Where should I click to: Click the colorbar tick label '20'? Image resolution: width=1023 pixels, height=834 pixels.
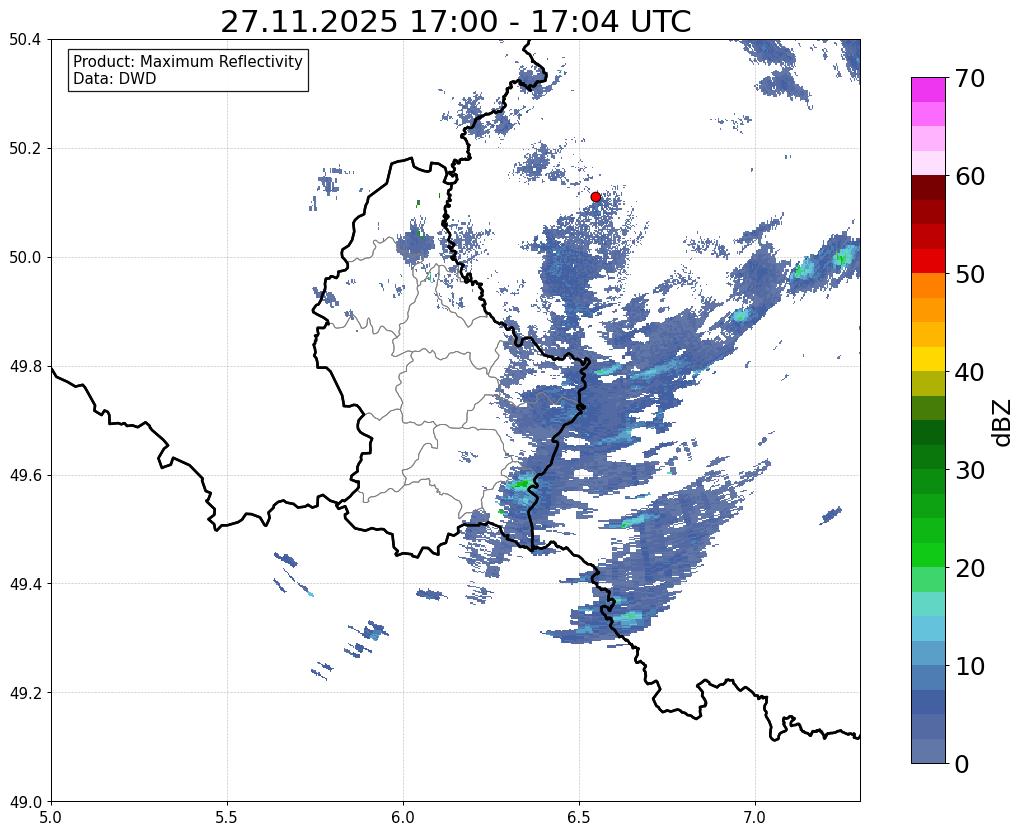tap(970, 568)
